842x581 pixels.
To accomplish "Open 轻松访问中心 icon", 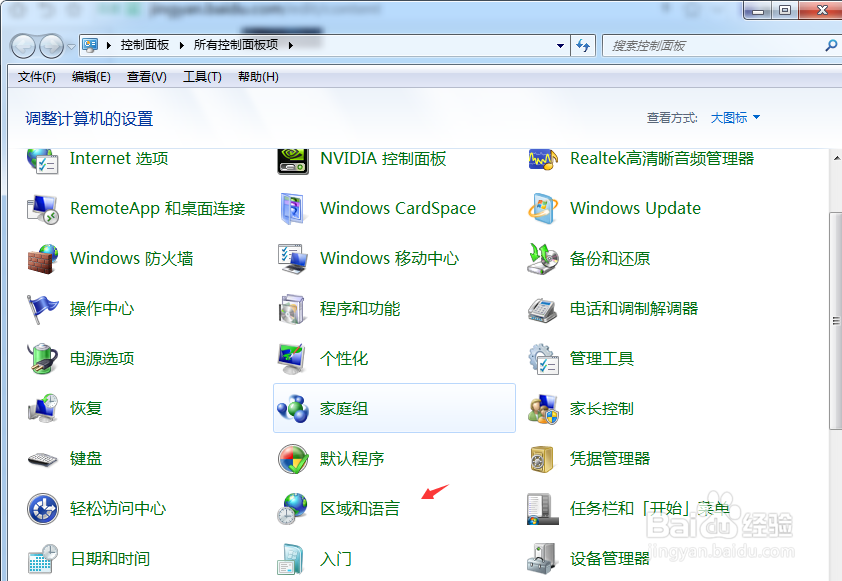I will [43, 509].
